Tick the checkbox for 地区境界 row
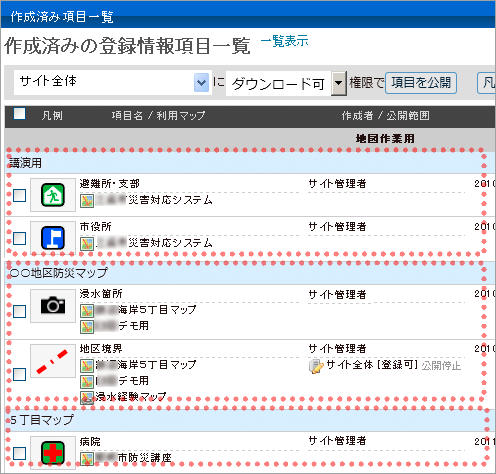Screen dimensions: 496x474 click(x=19, y=374)
